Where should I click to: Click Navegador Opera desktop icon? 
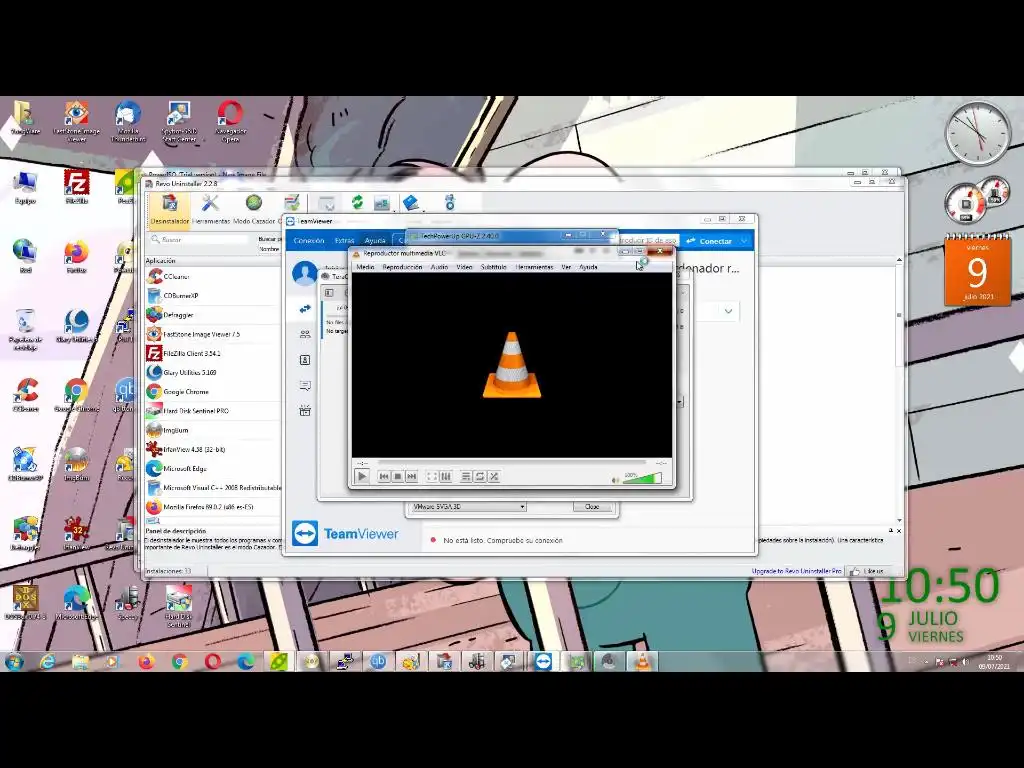230,121
